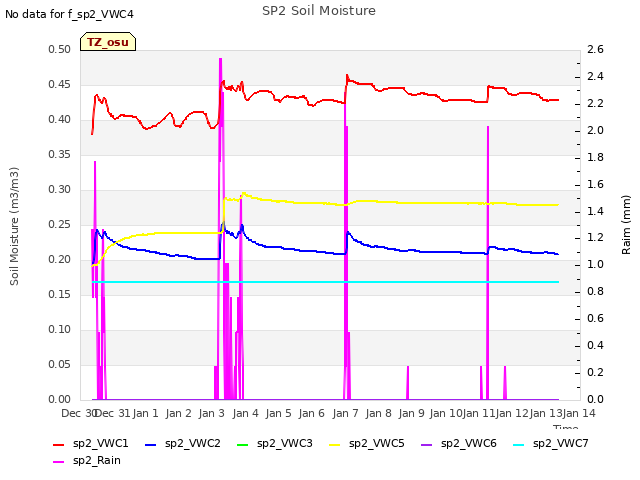Screen dimensions: 640x480
Task: Click the Jan 1 x-axis tick label
Action: (145, 413)
